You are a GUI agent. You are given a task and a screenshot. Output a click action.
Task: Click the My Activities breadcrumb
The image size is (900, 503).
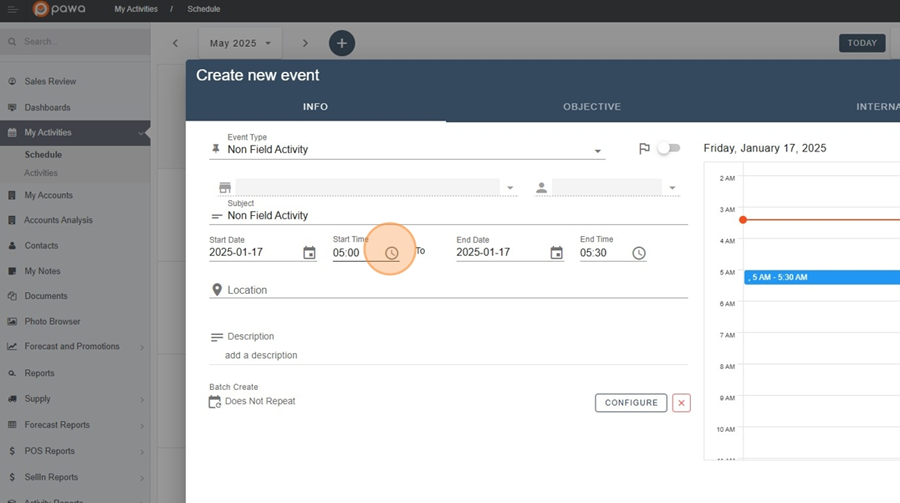[x=136, y=9]
